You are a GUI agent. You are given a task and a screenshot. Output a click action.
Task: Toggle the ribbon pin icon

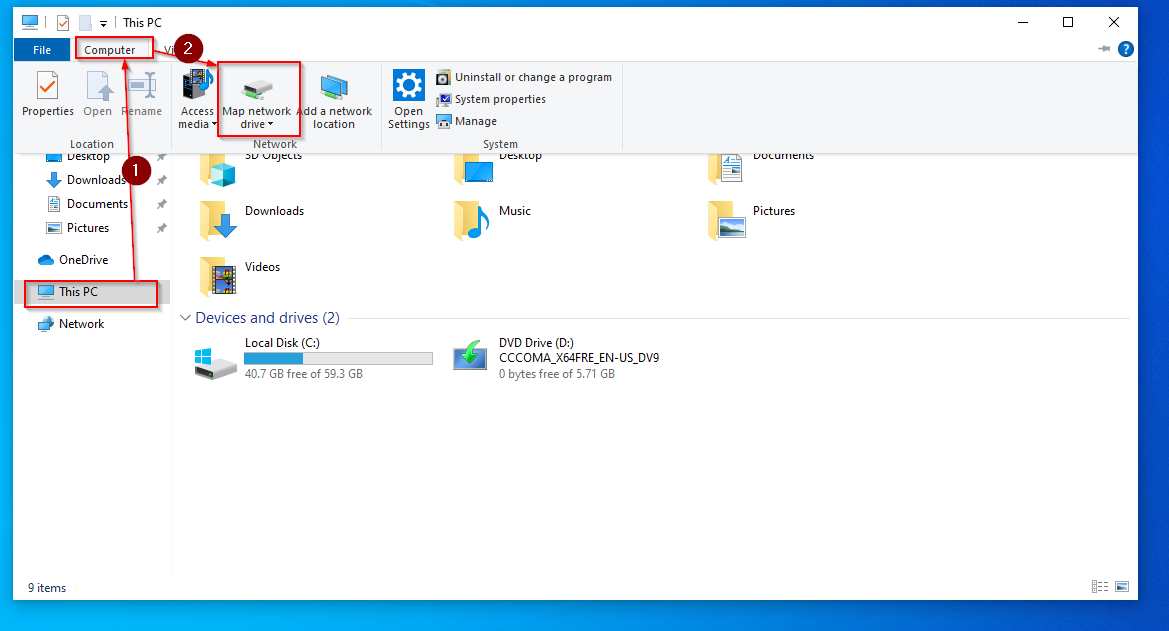point(1104,48)
